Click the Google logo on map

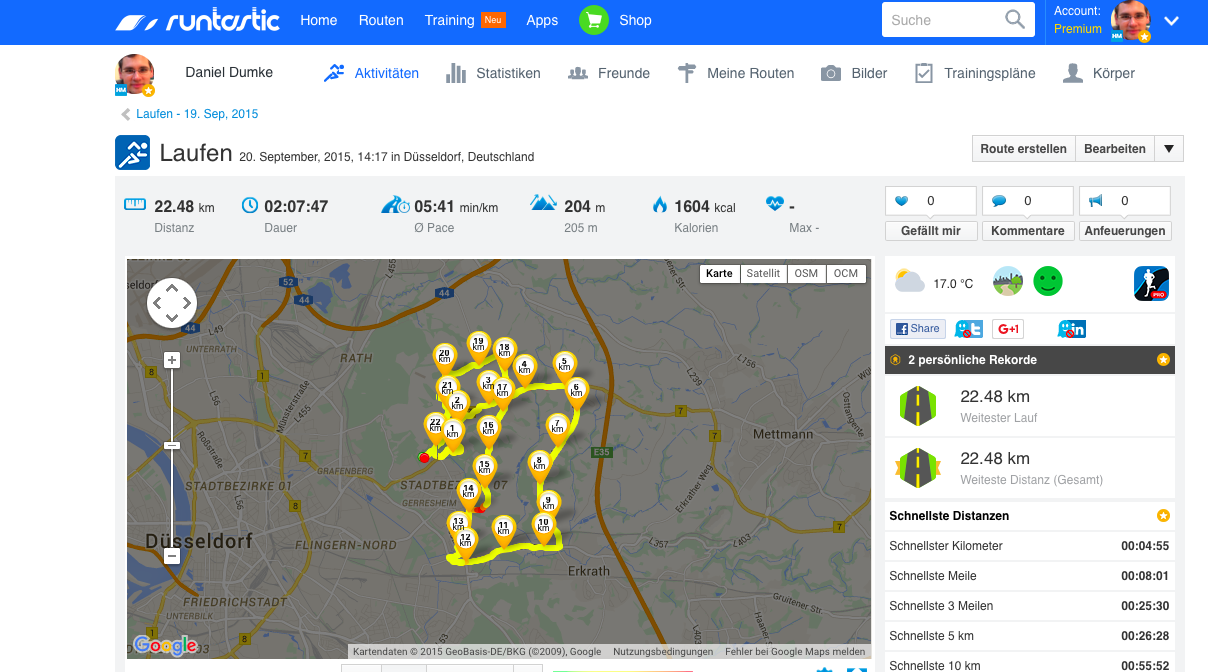pos(165,645)
